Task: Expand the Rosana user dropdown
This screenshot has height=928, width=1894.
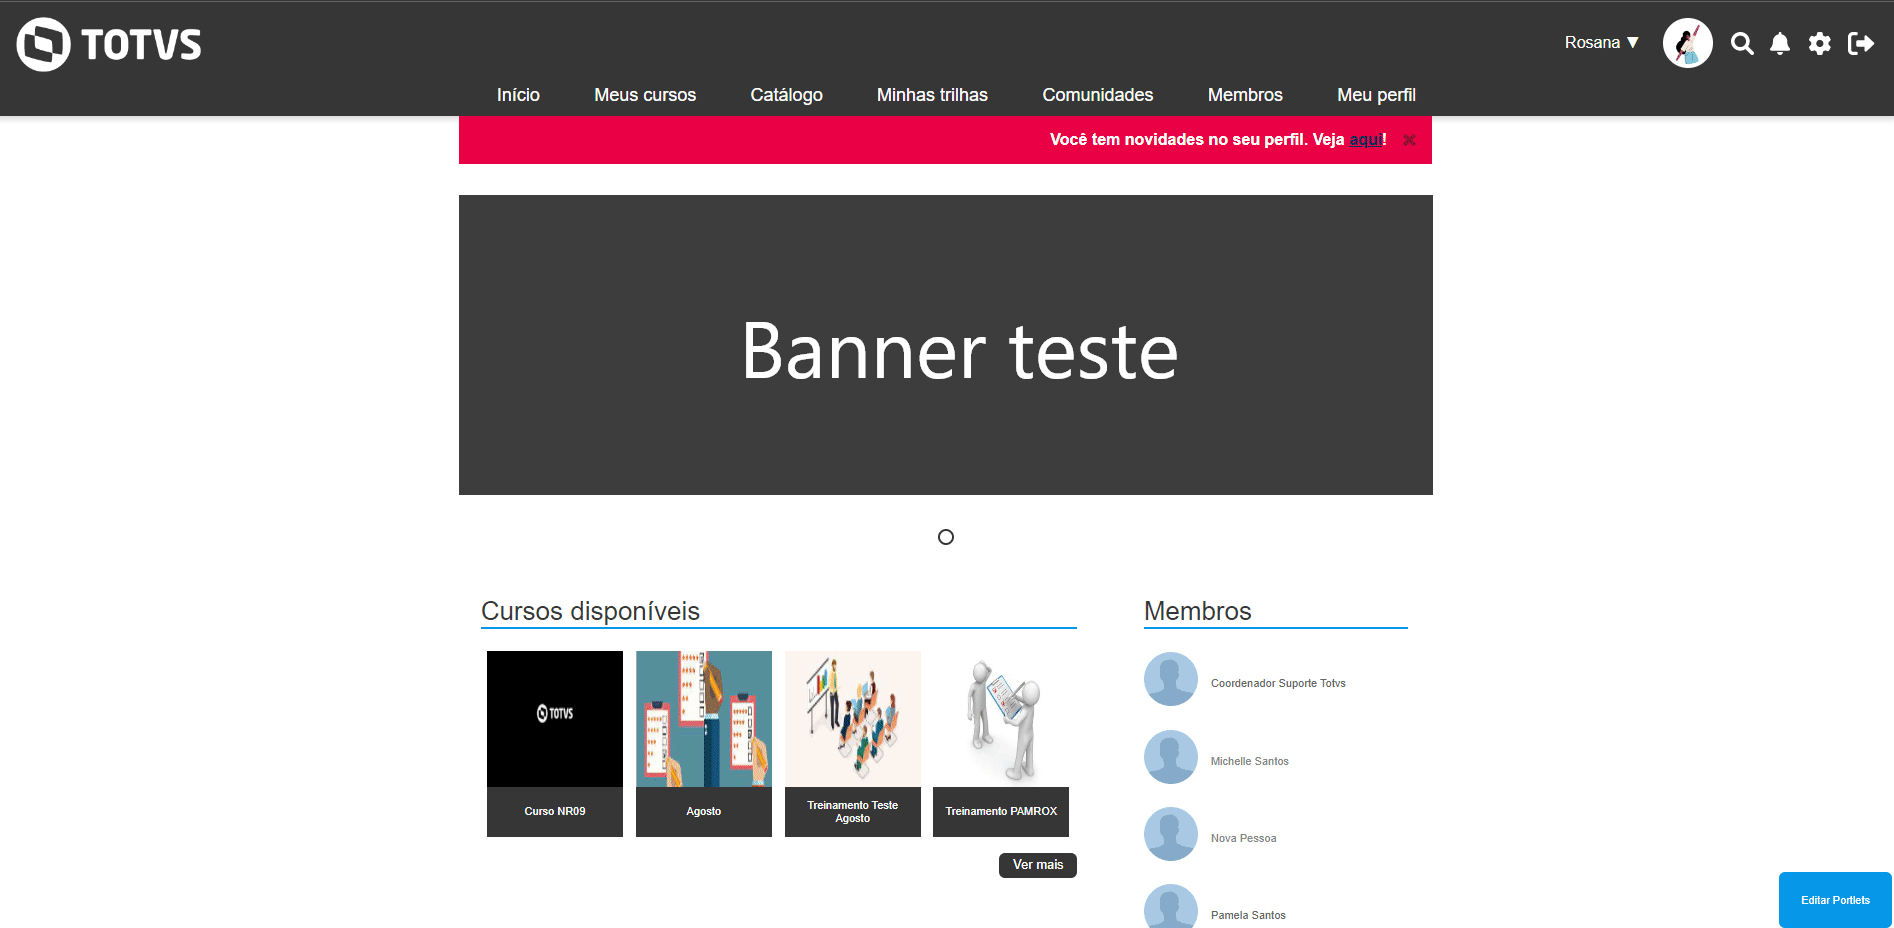Action: pos(1602,42)
